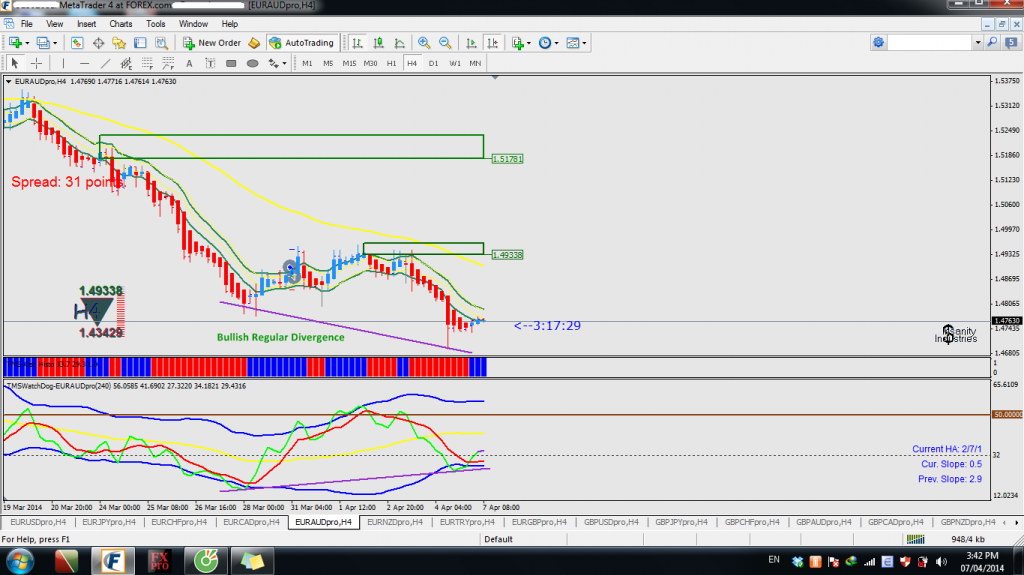
Task: Open the Charts menu
Action: coord(121,24)
